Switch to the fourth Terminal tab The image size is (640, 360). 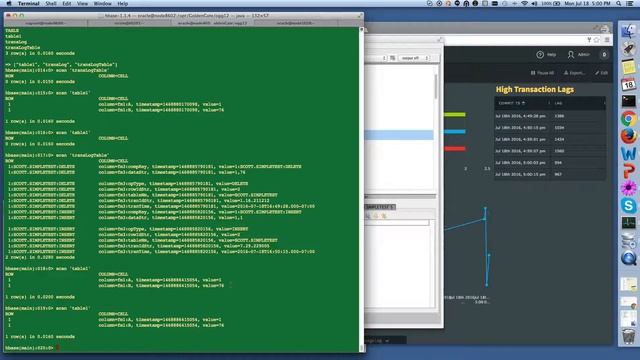295,23
